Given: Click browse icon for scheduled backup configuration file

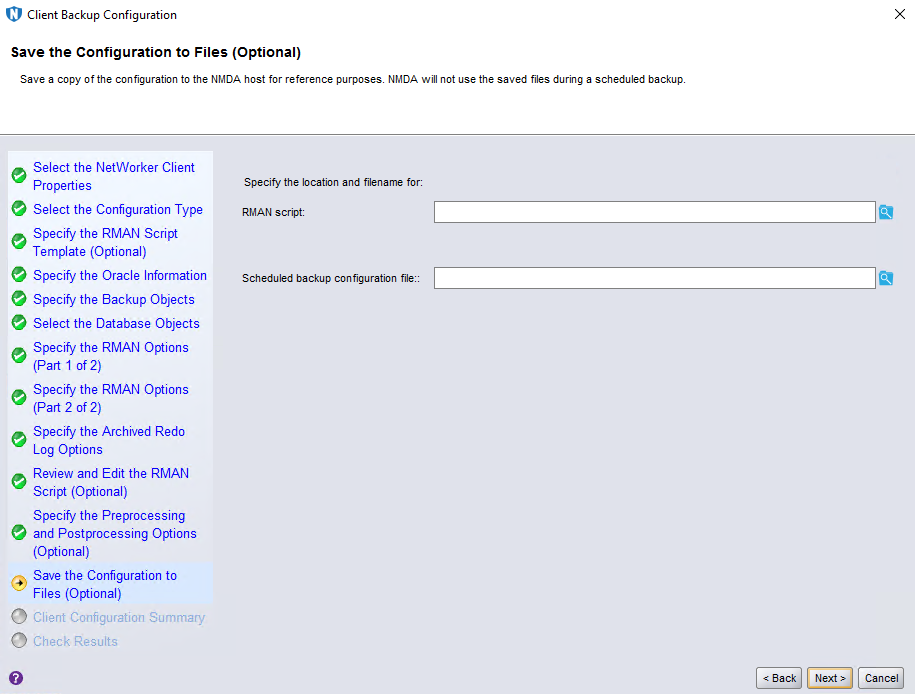Looking at the screenshot, I should coord(885,278).
